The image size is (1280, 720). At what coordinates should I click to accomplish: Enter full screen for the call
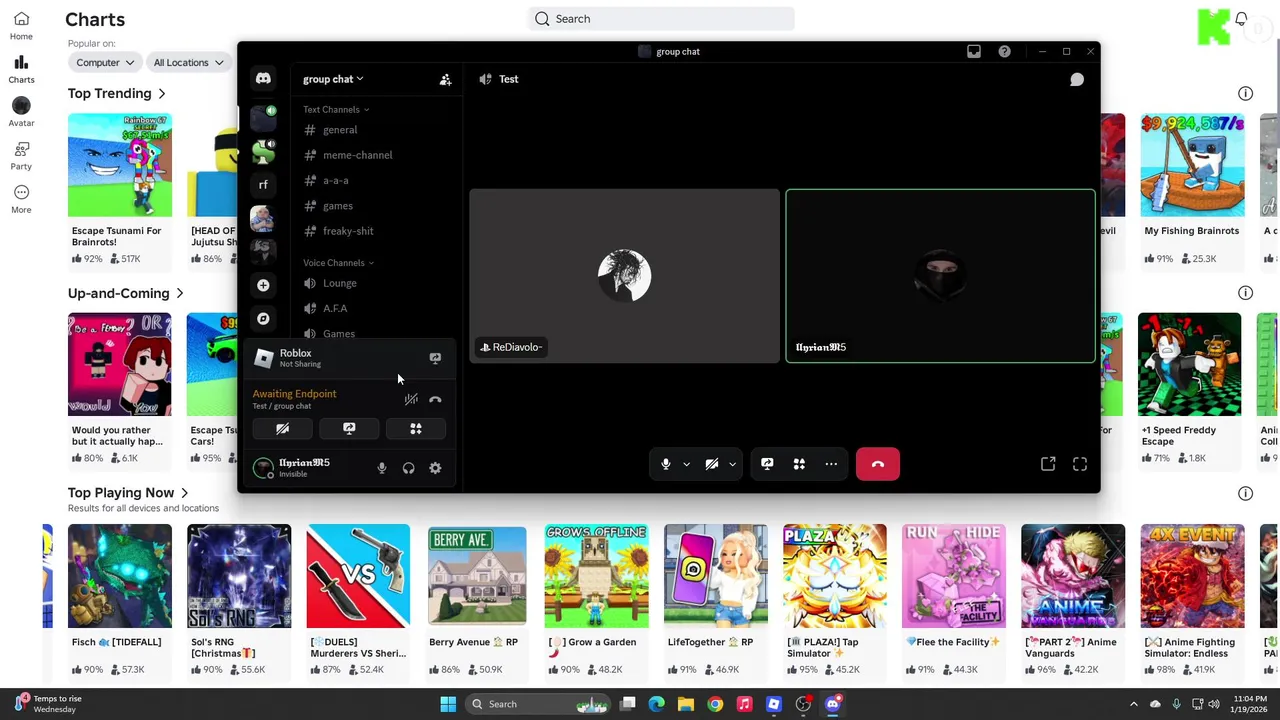(x=1080, y=464)
